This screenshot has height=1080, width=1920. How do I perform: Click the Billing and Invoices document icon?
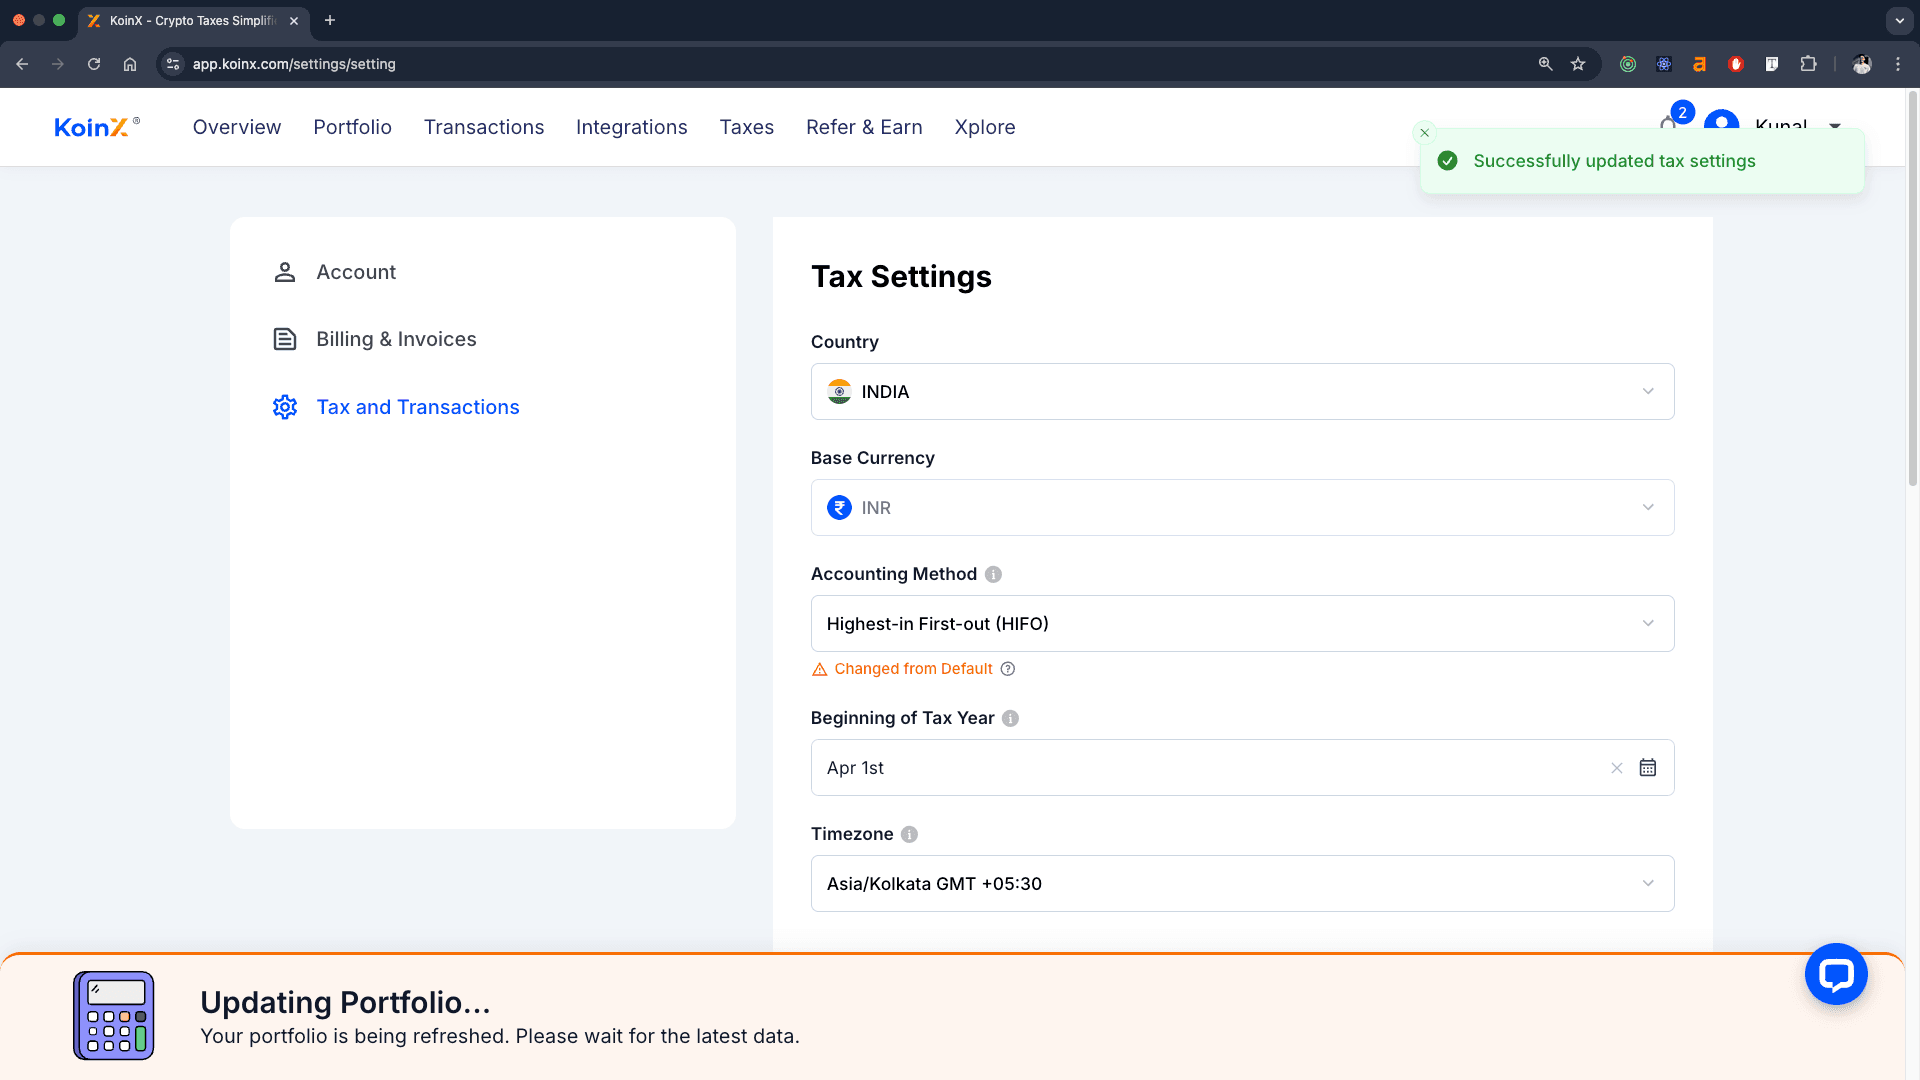[284, 339]
